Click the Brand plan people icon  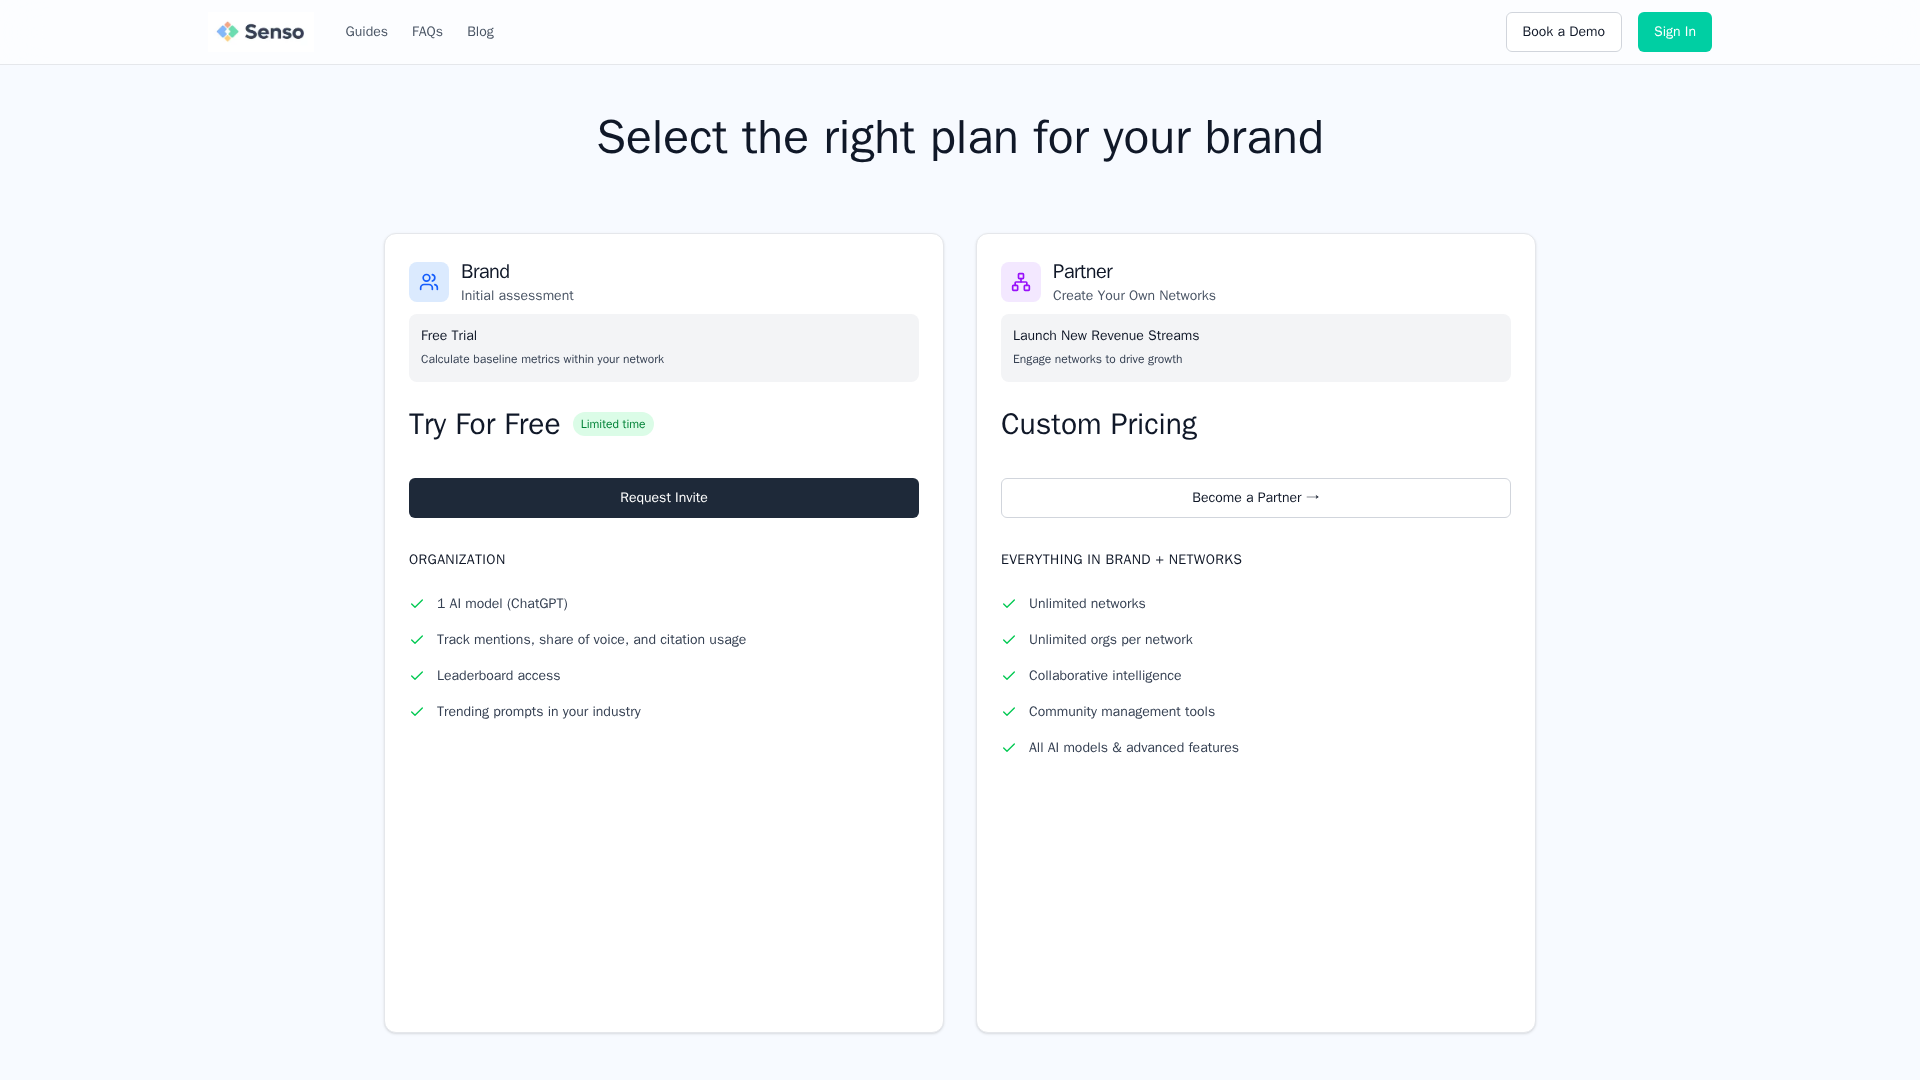428,281
